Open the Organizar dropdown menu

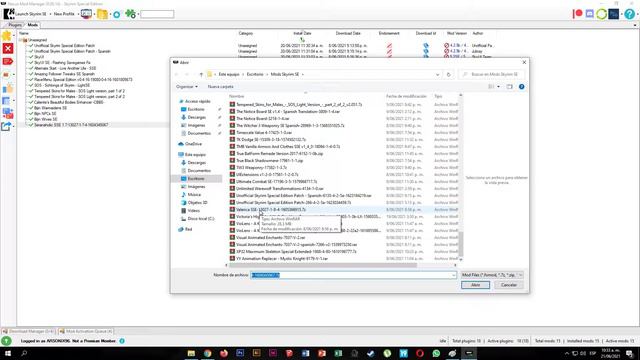coord(187,87)
